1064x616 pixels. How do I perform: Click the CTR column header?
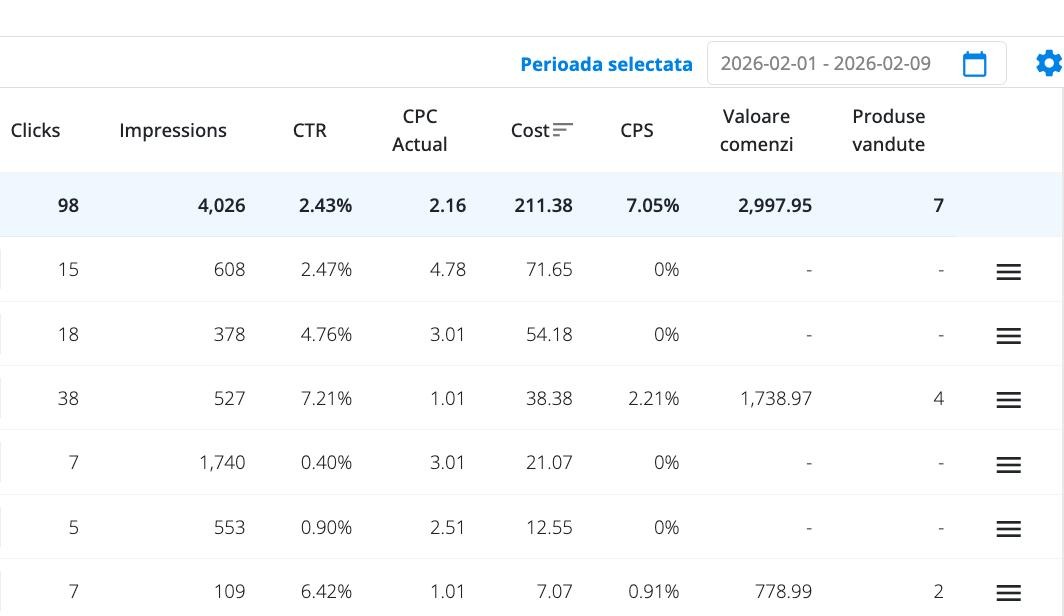tap(310, 130)
